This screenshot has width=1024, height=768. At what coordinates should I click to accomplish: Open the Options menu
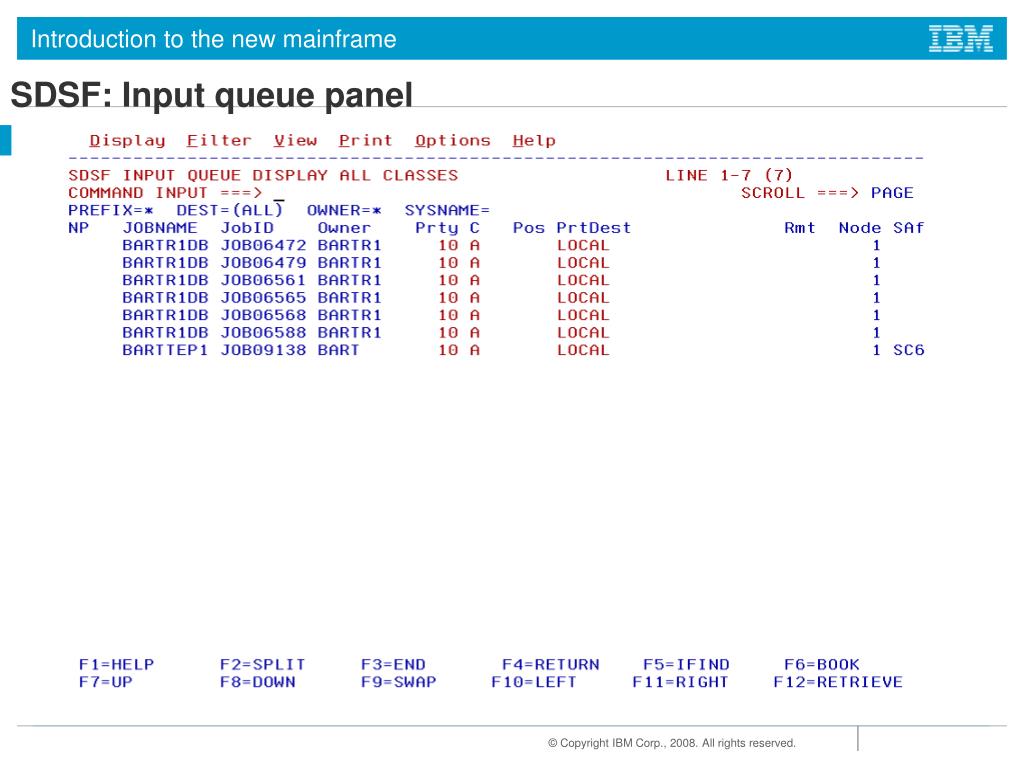(453, 141)
